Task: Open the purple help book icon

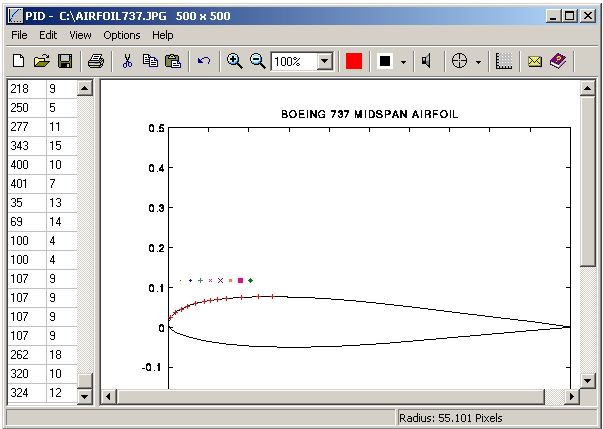Action: pos(558,61)
